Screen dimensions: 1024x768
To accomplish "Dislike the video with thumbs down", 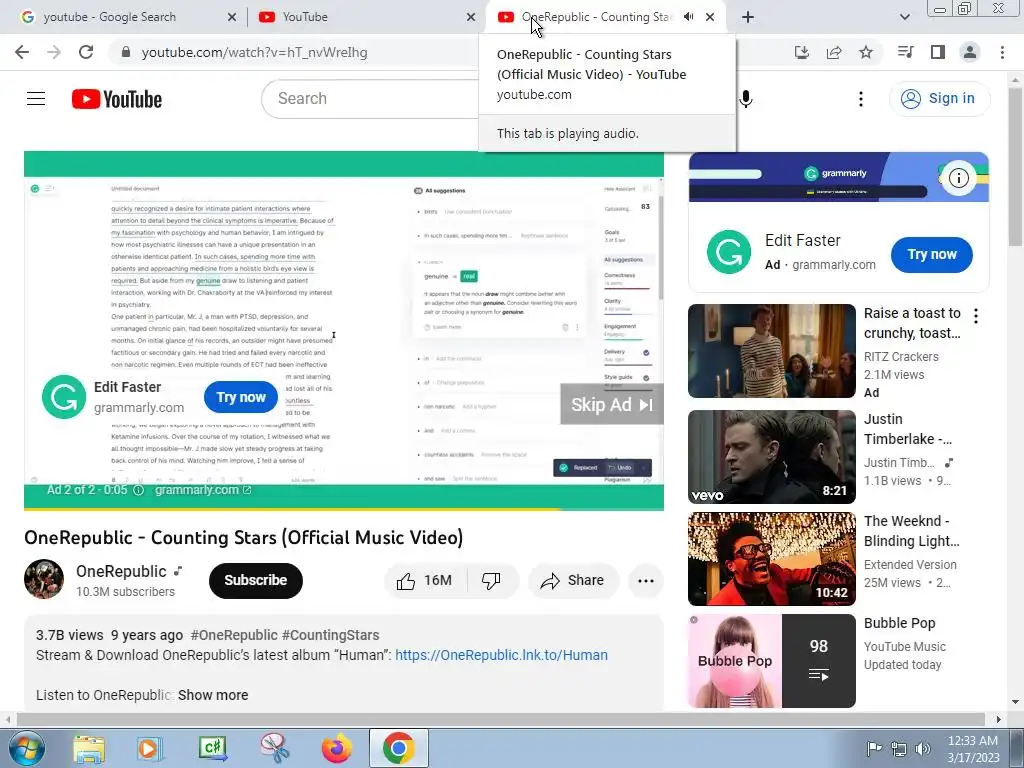I will coord(491,581).
